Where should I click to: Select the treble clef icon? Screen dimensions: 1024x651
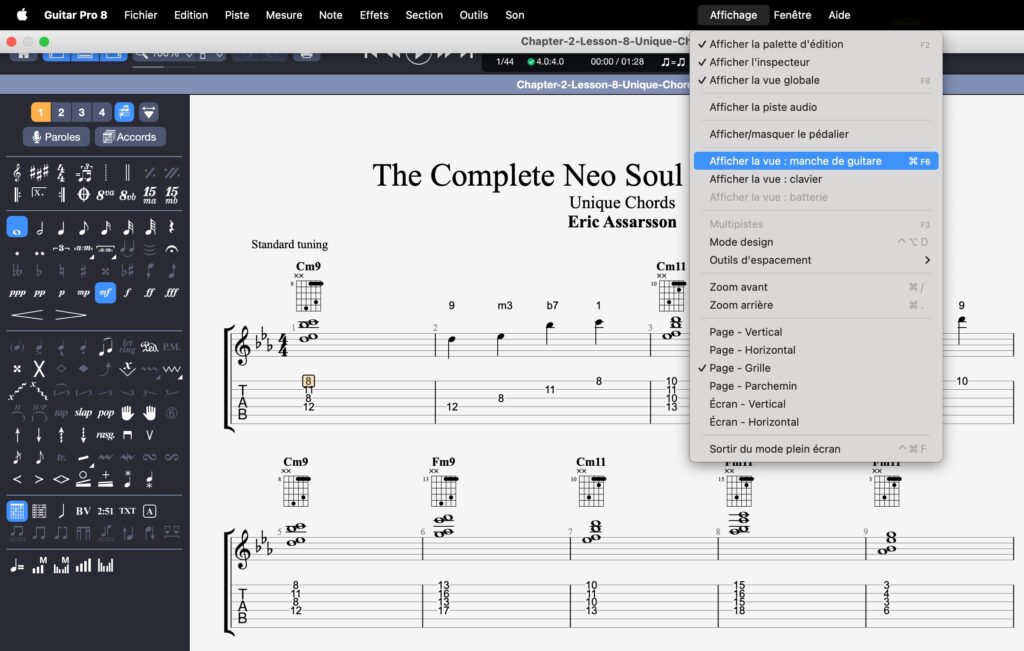click(17, 172)
